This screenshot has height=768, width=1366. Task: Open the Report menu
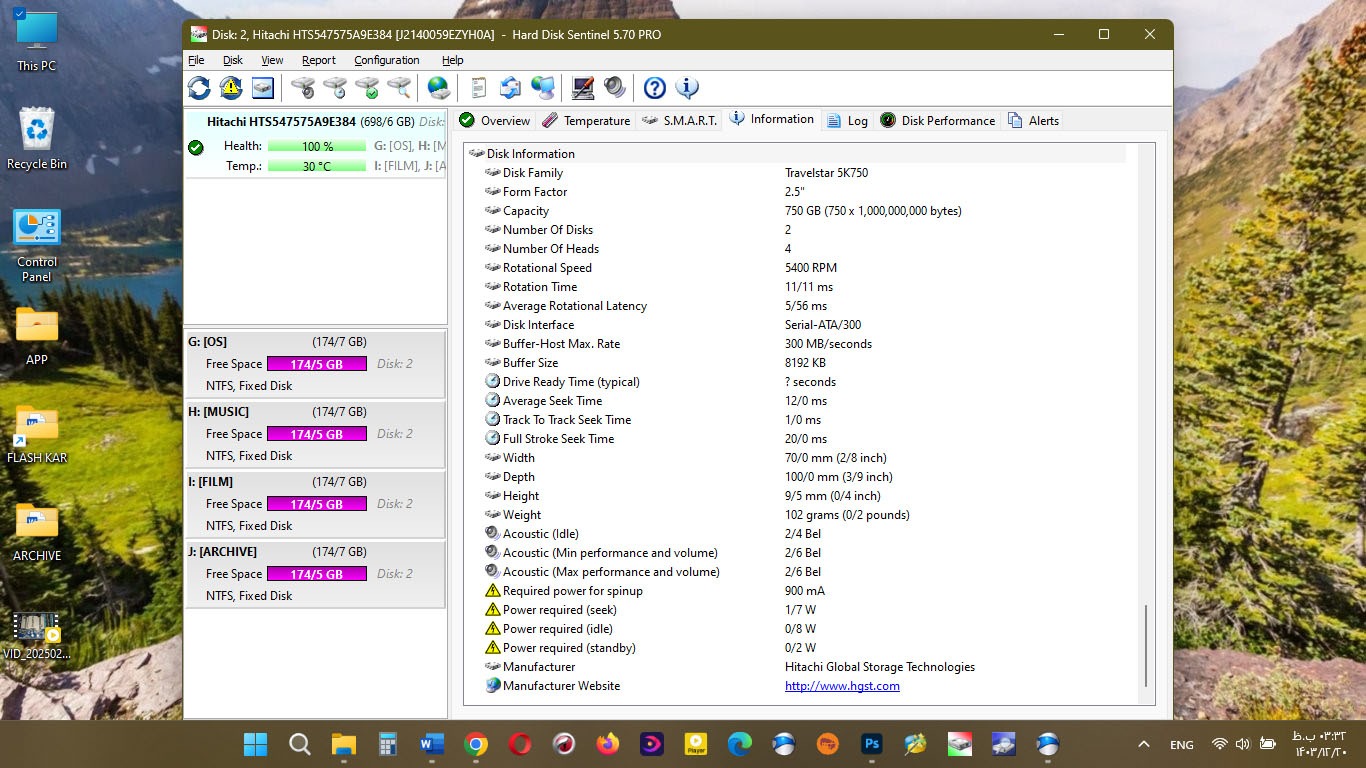tap(319, 60)
